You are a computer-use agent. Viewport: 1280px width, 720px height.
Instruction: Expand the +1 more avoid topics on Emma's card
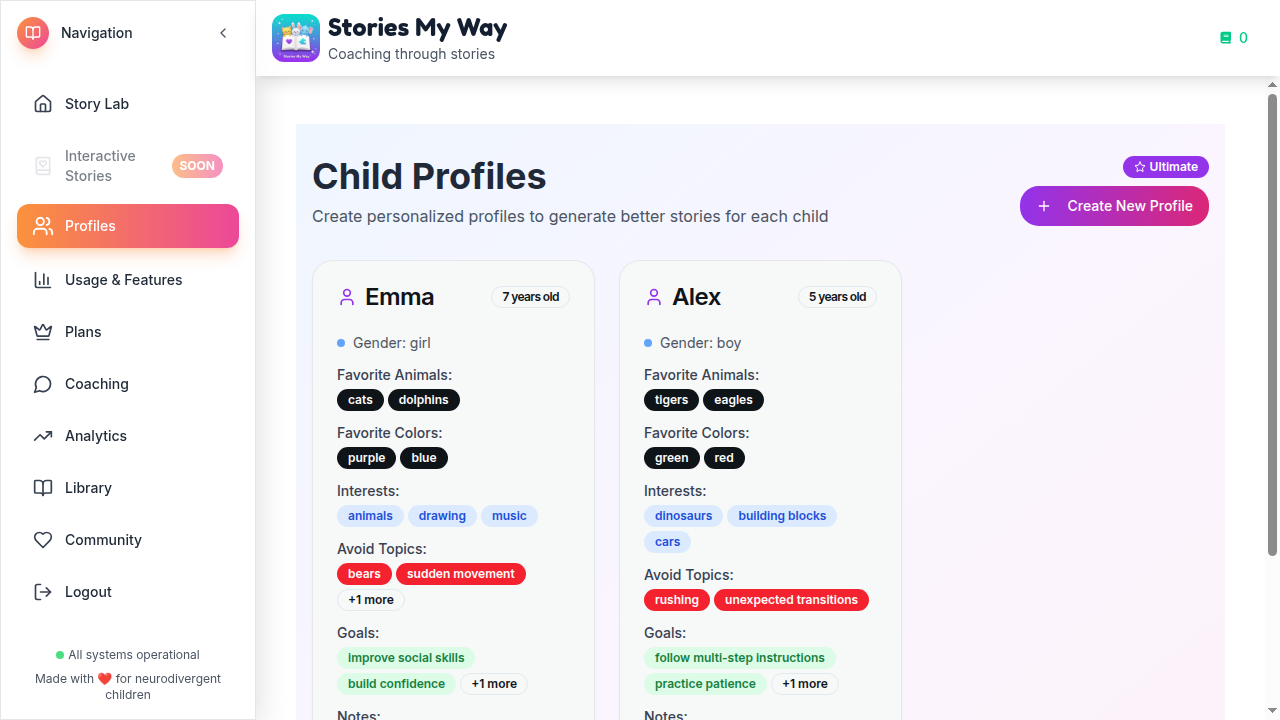(x=370, y=599)
